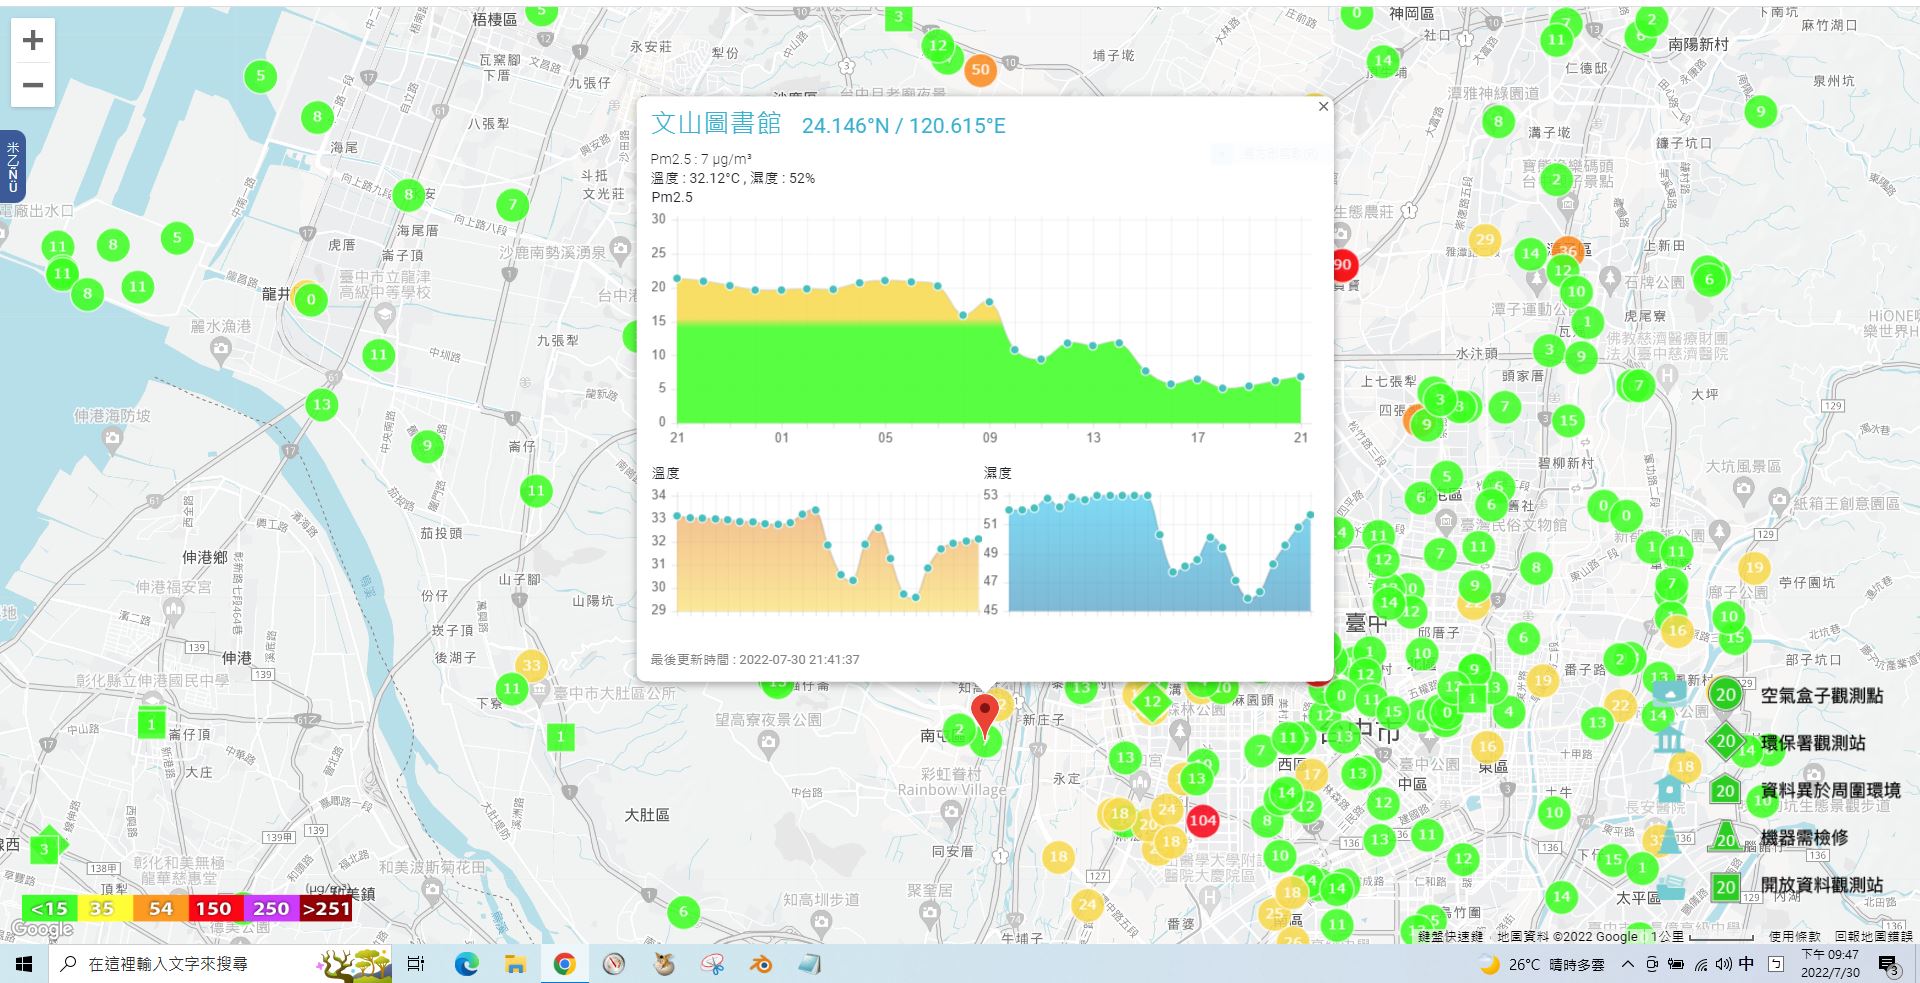Click the taskbar search input box
The image size is (1920, 983).
(220, 964)
